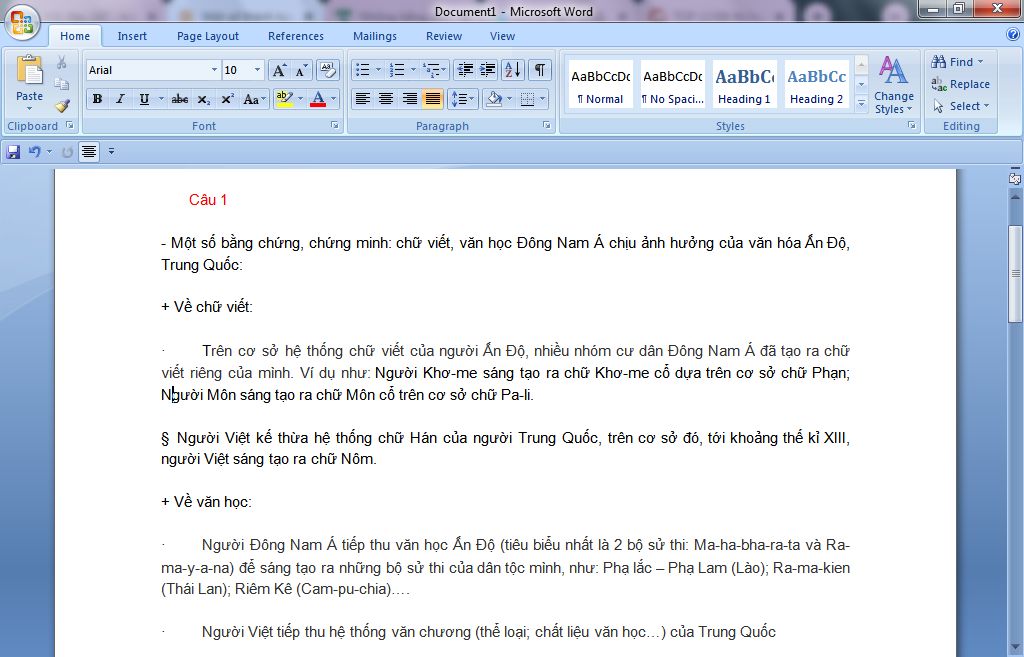The width and height of the screenshot is (1024, 657).
Task: Click the Decrease Indent icon
Action: 465,70
